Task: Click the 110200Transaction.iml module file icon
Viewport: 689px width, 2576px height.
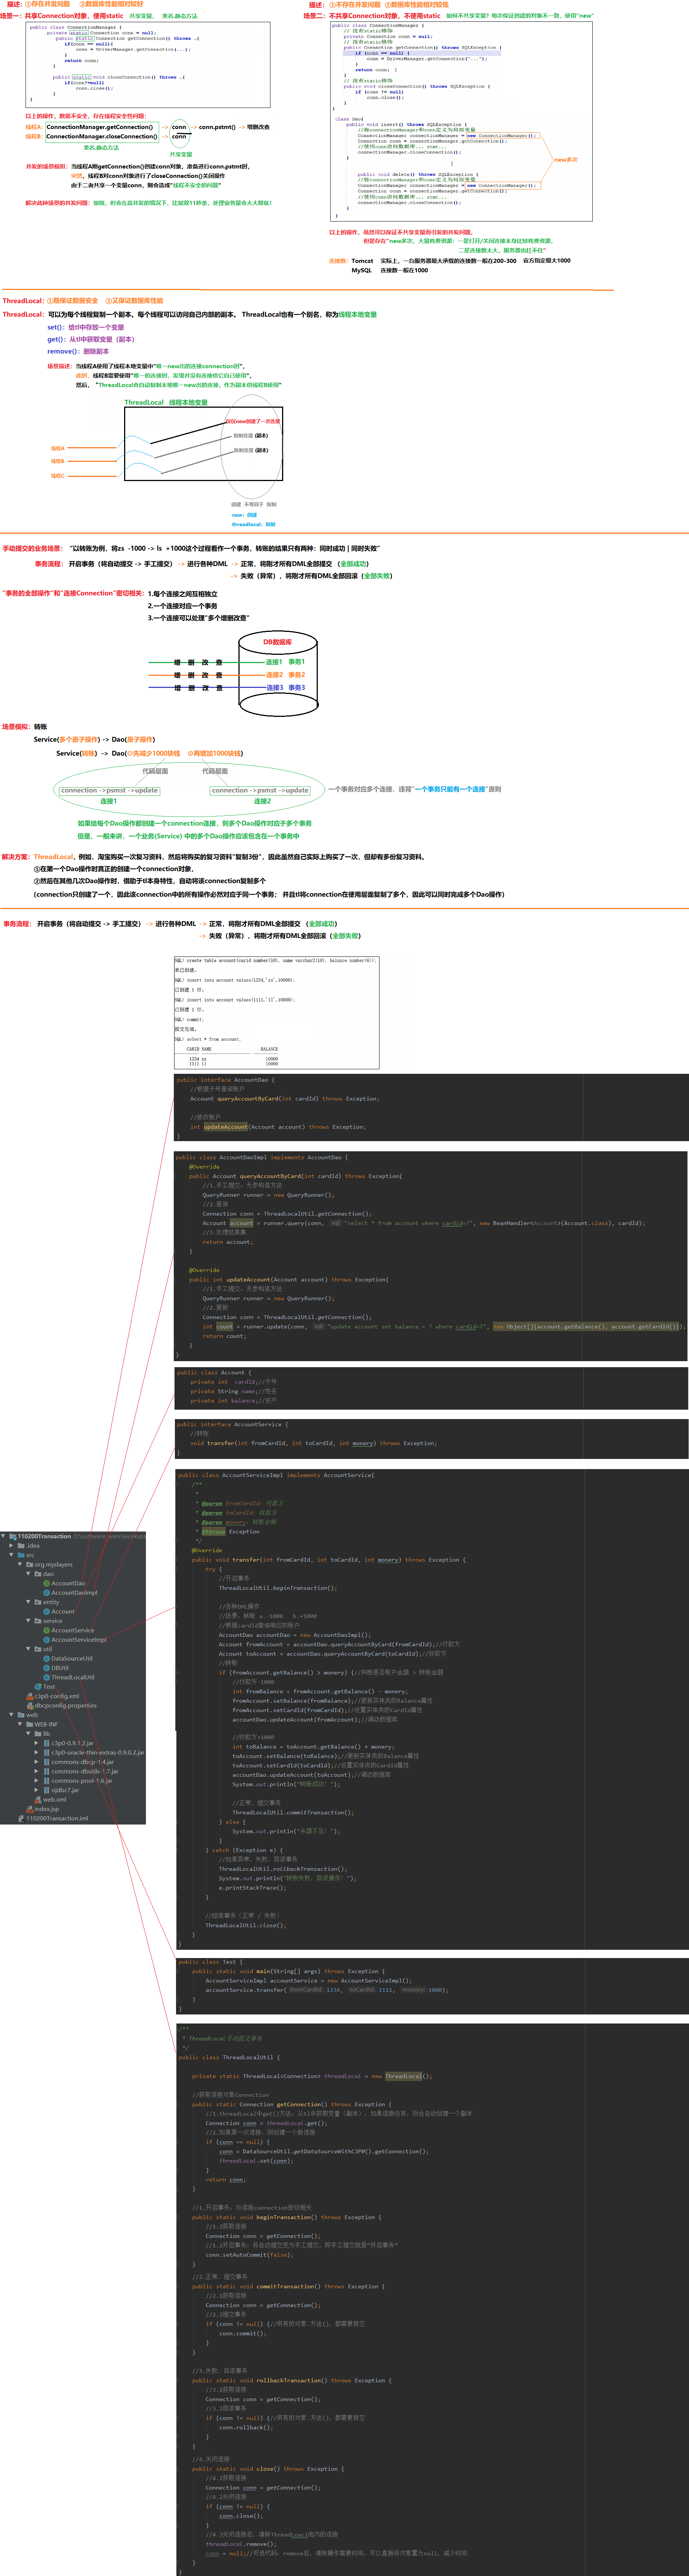Action: pyautogui.click(x=22, y=1818)
